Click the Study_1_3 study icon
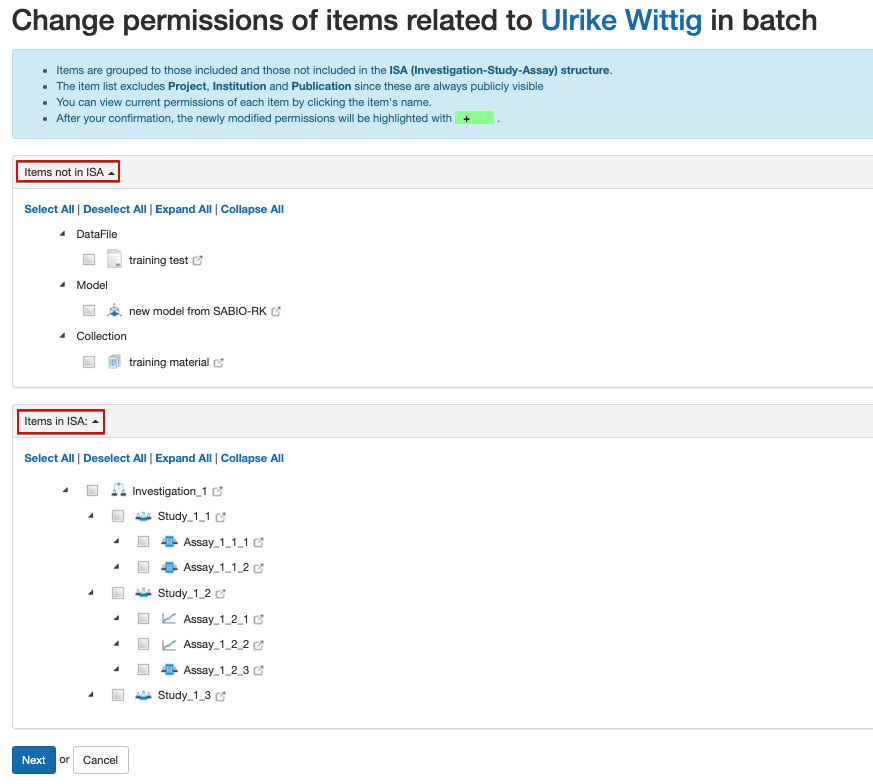873x784 pixels. (143, 695)
